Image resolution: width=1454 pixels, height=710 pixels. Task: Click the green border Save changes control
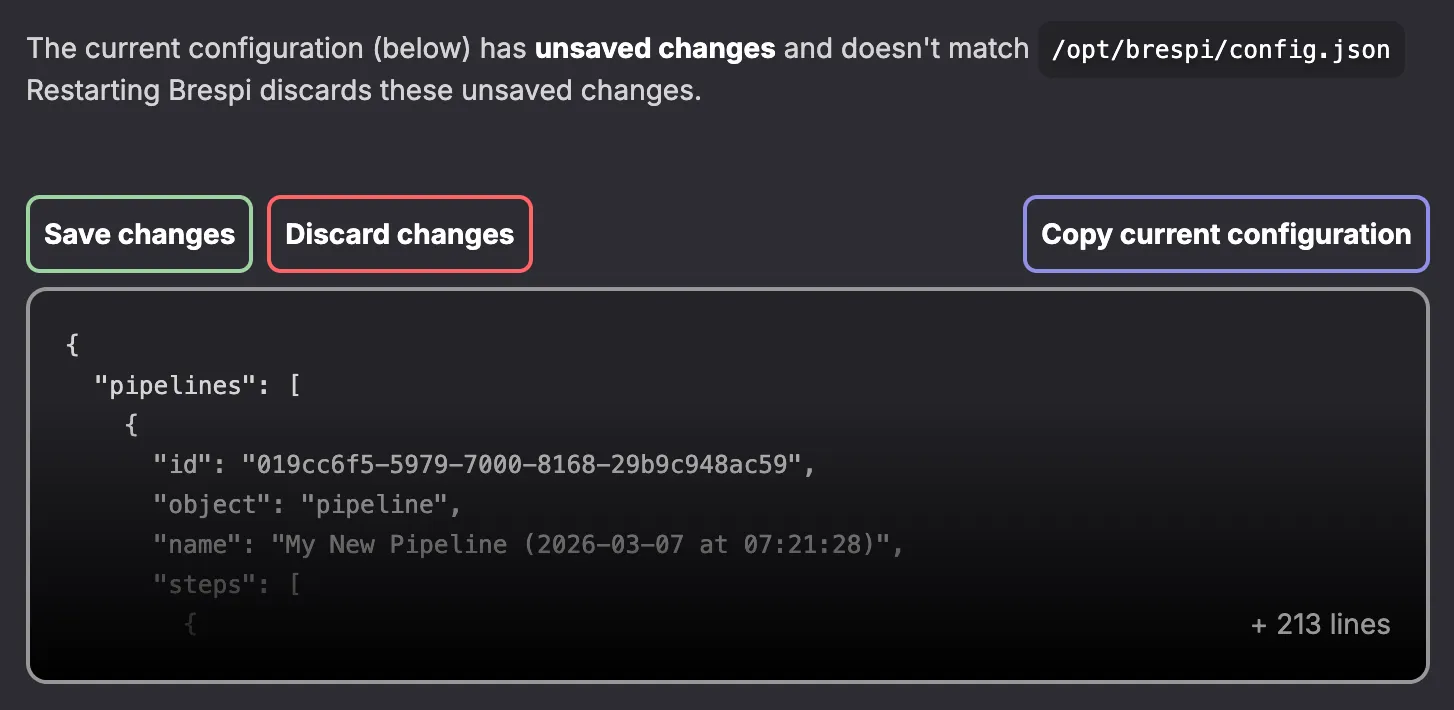click(138, 234)
